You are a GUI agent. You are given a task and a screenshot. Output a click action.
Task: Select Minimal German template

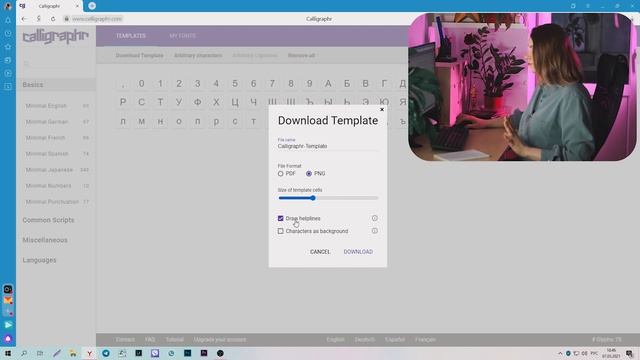56,122
